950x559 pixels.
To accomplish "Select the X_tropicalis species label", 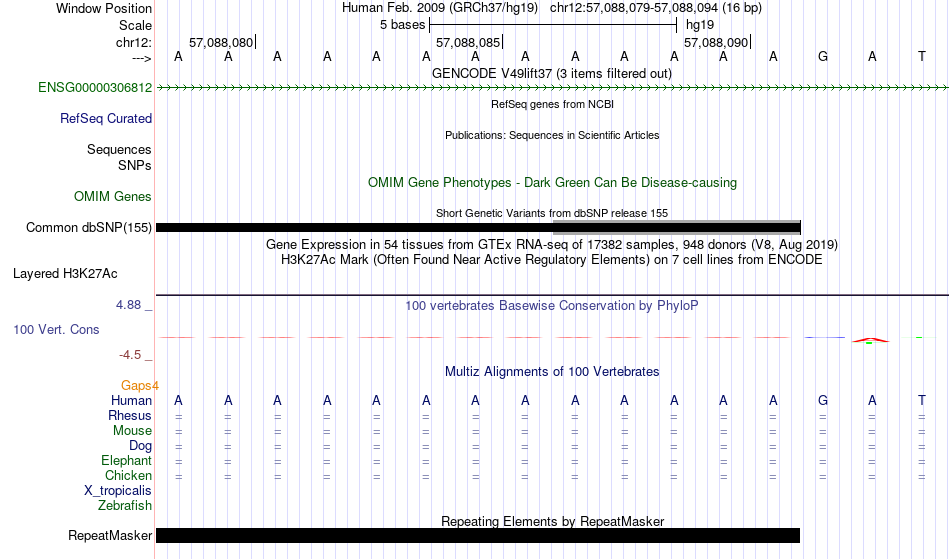I will [118, 491].
